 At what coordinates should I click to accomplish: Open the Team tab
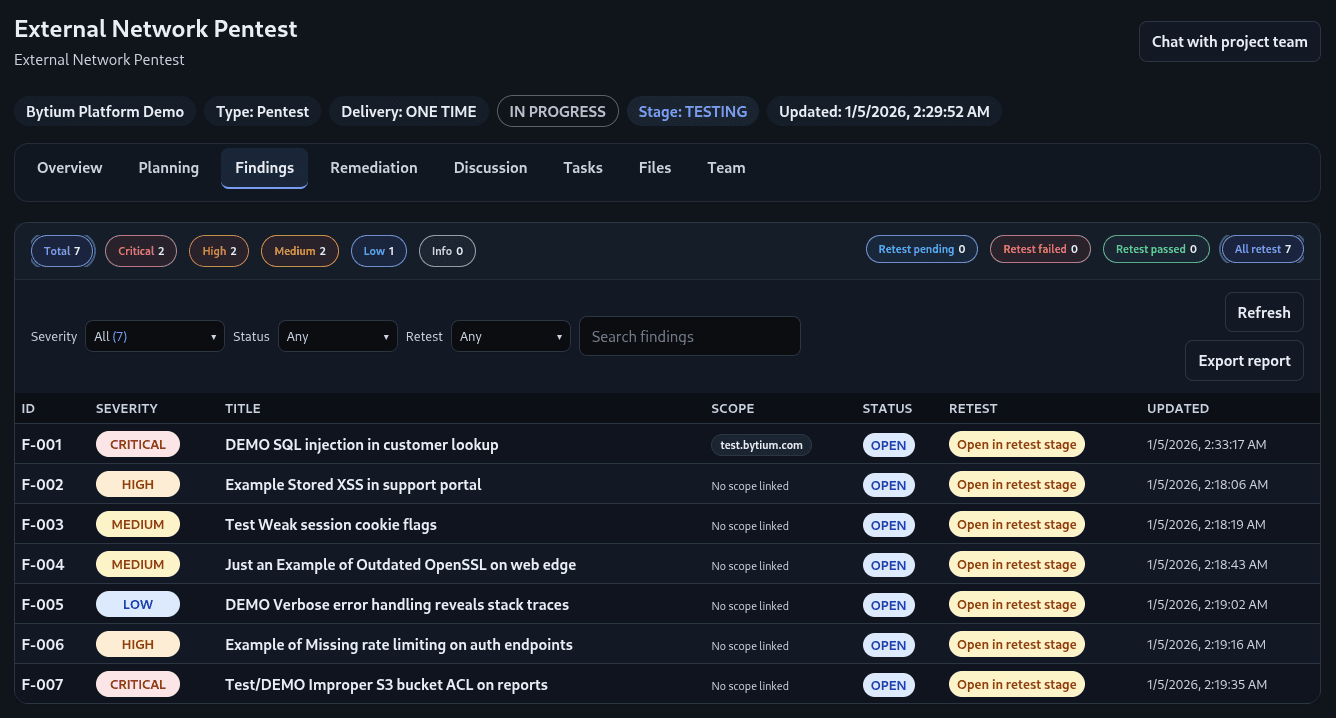tap(726, 167)
